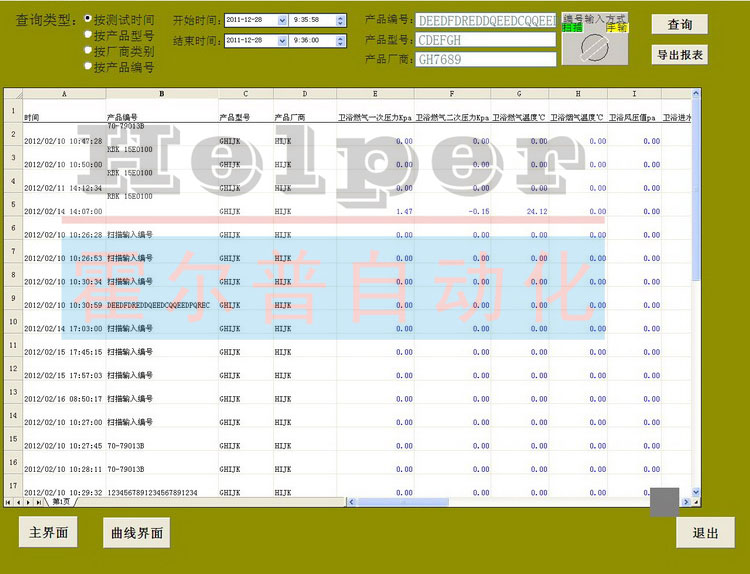Select column B header
This screenshot has height=574, width=750.
tap(162, 94)
